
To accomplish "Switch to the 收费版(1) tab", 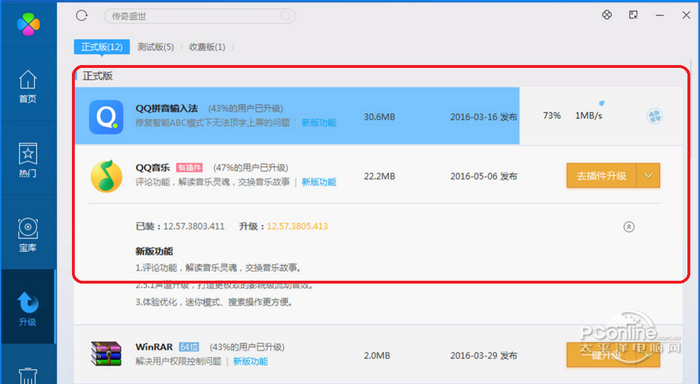I will tap(207, 47).
